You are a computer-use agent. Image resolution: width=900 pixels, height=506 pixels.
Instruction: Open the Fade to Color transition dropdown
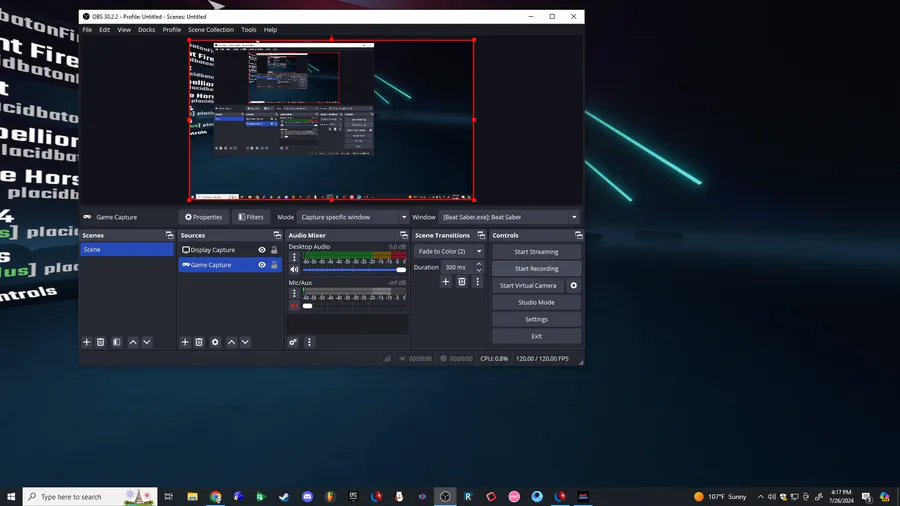tap(448, 251)
